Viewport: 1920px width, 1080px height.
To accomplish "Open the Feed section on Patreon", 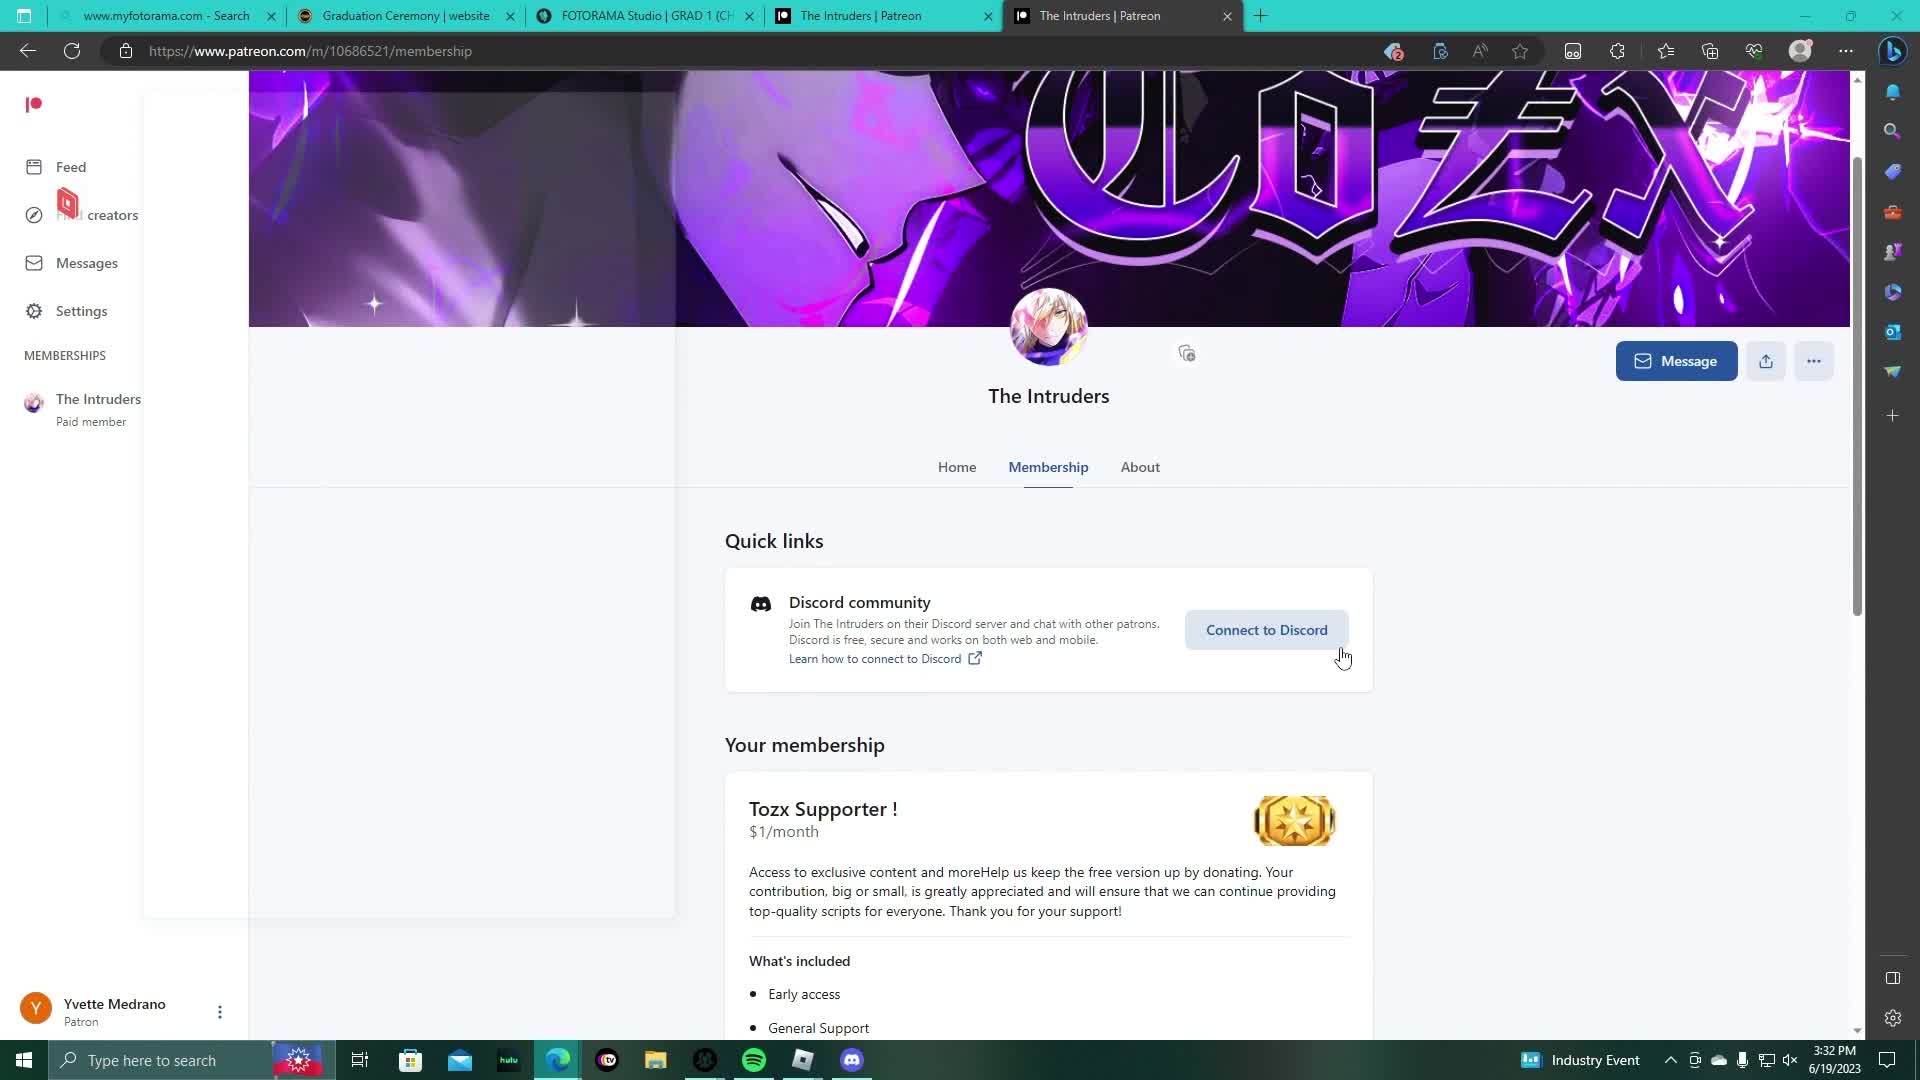I will click(70, 167).
